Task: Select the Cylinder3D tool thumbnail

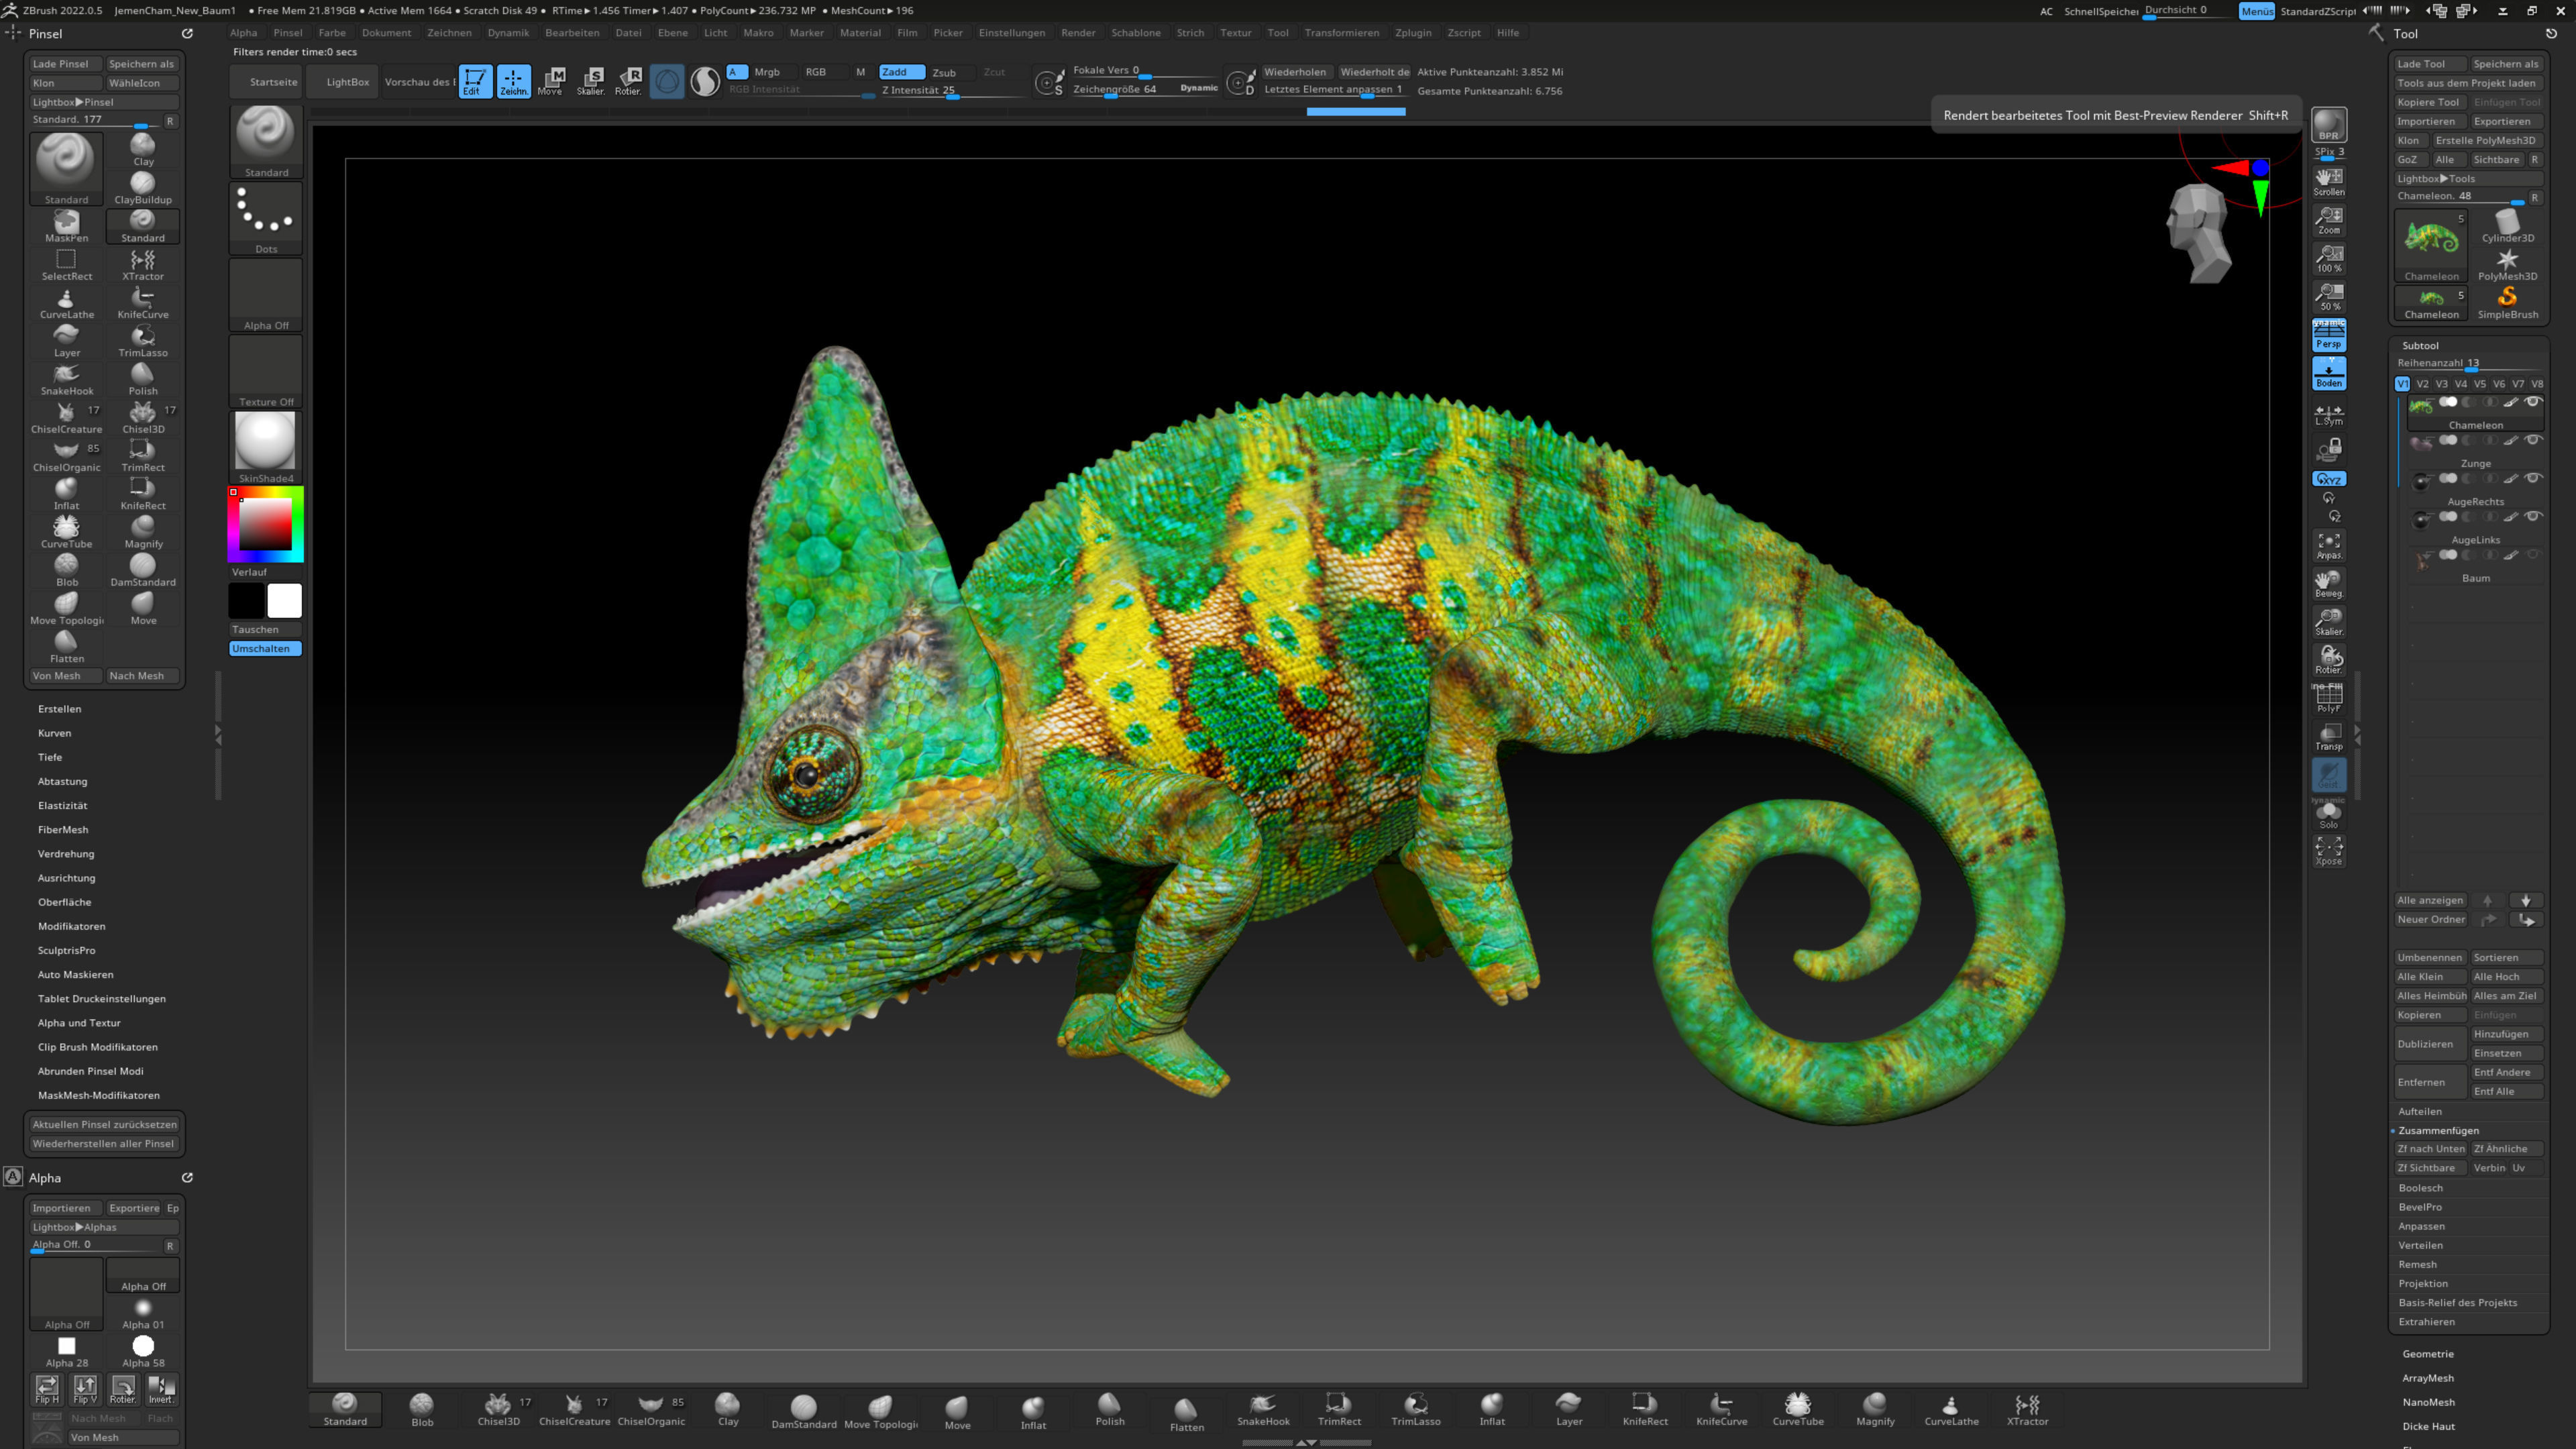Action: pos(2507,226)
